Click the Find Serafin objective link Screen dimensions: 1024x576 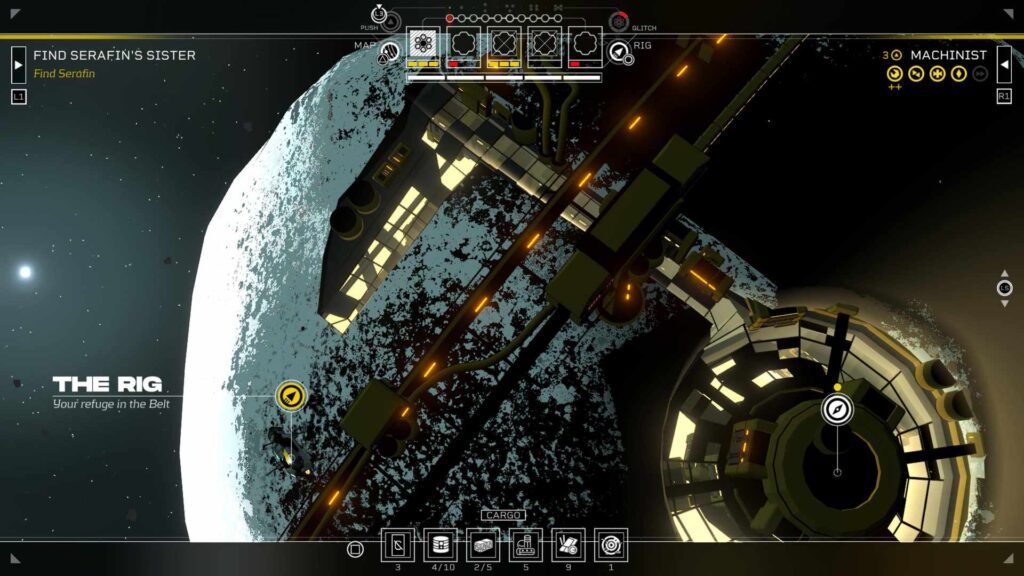(x=64, y=74)
